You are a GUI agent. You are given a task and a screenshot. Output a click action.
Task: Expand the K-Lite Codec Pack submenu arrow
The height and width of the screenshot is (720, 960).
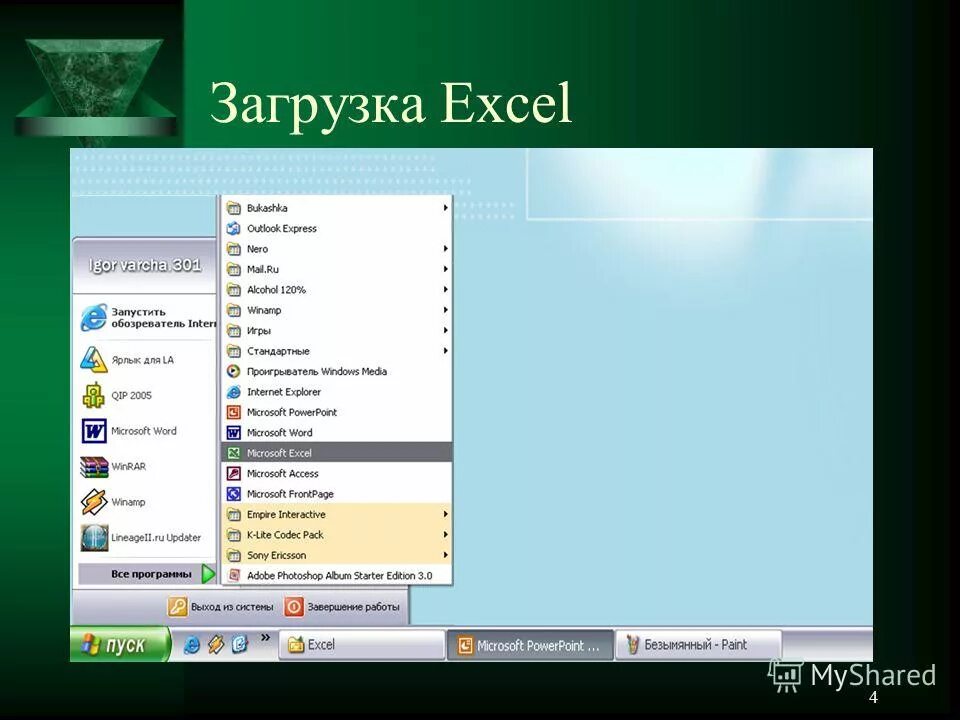[x=445, y=534]
